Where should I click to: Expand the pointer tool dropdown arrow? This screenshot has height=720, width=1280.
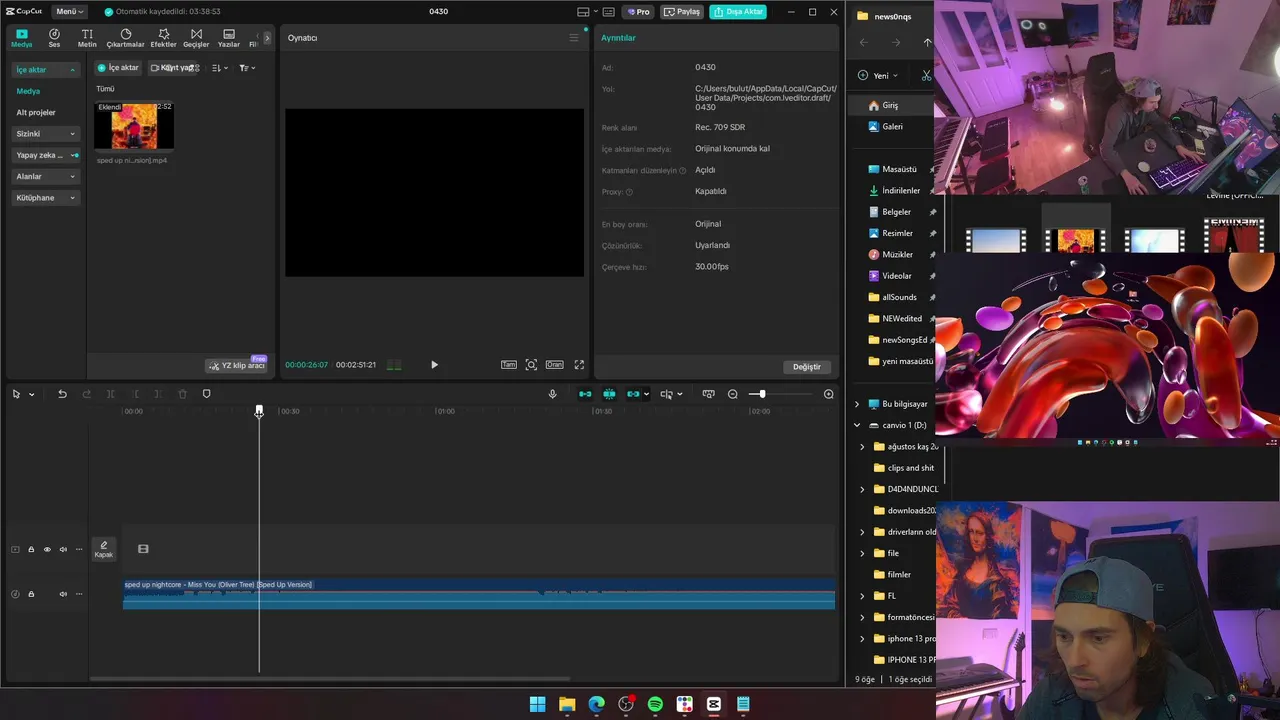[31, 394]
